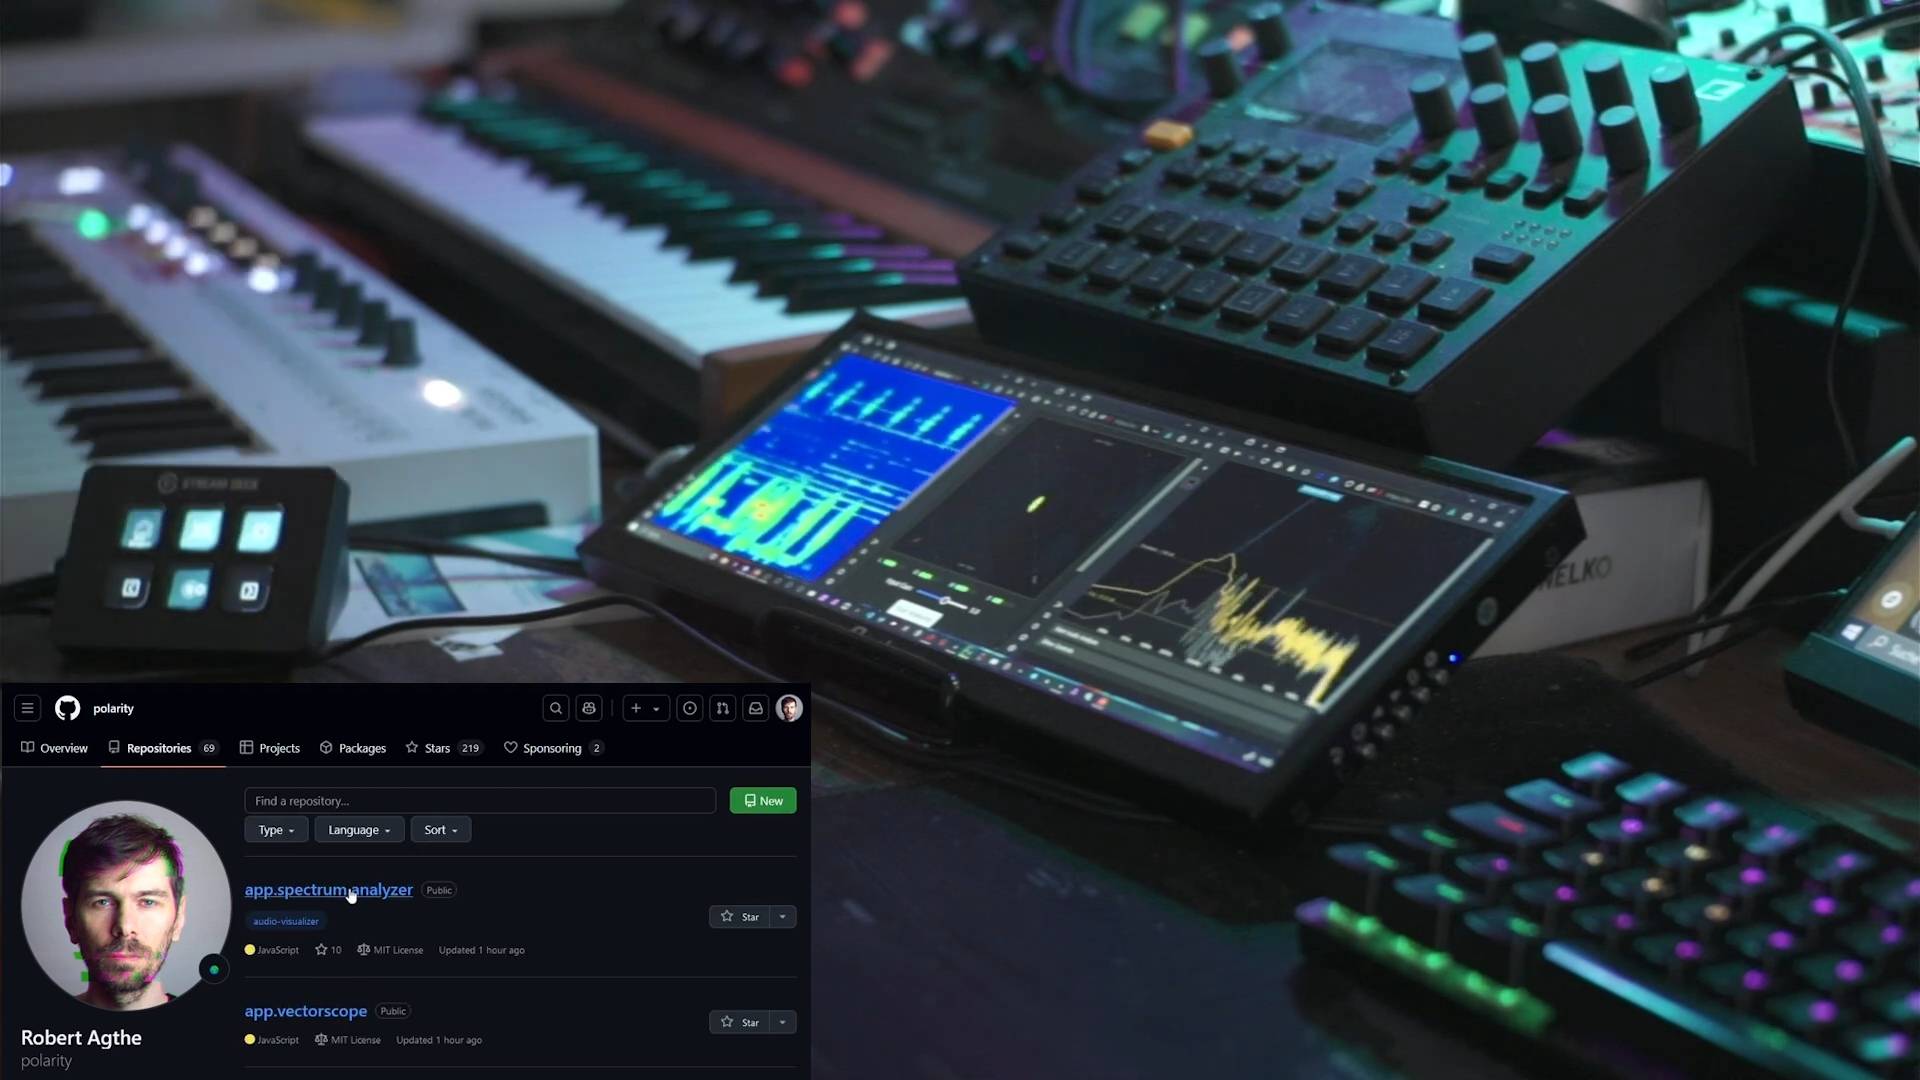The height and width of the screenshot is (1080, 1920).
Task: Open the app.vectorscope repository link
Action: click(x=305, y=1010)
